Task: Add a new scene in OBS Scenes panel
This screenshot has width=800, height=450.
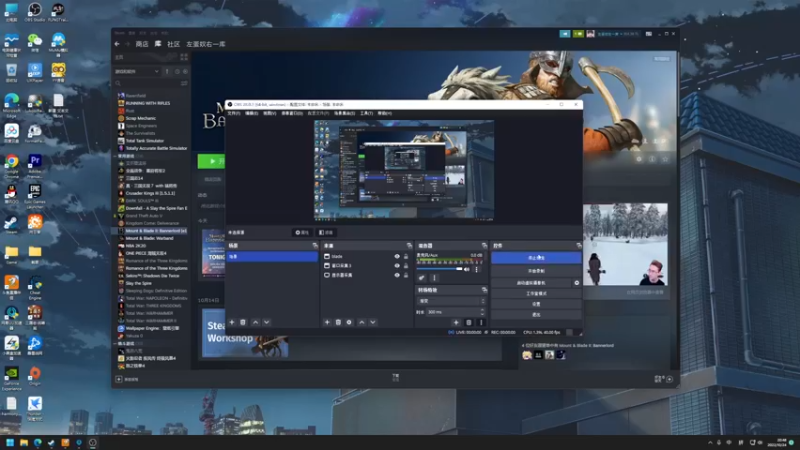Action: pos(232,322)
